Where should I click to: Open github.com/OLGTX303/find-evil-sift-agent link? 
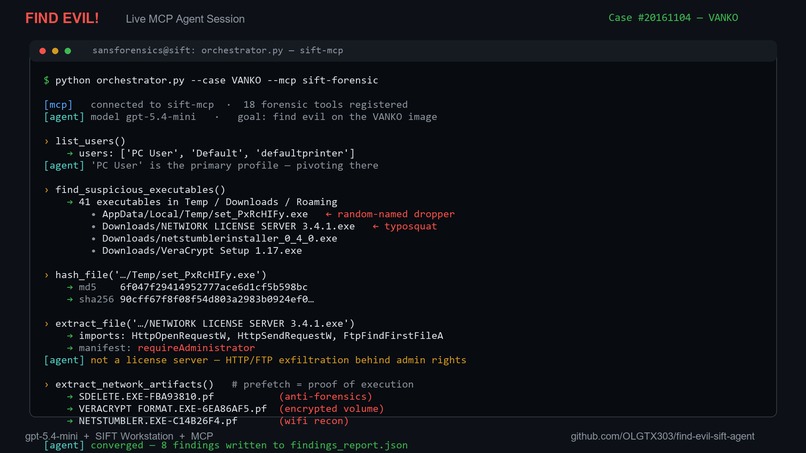pyautogui.click(x=662, y=437)
